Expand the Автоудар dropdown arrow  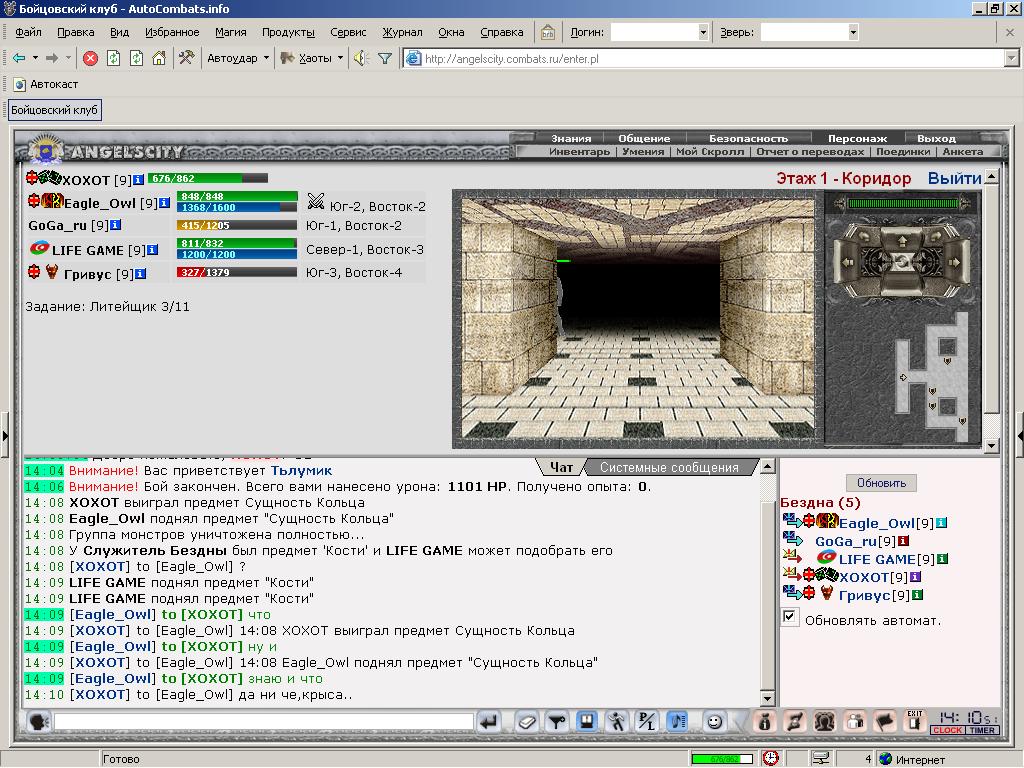pyautogui.click(x=266, y=58)
